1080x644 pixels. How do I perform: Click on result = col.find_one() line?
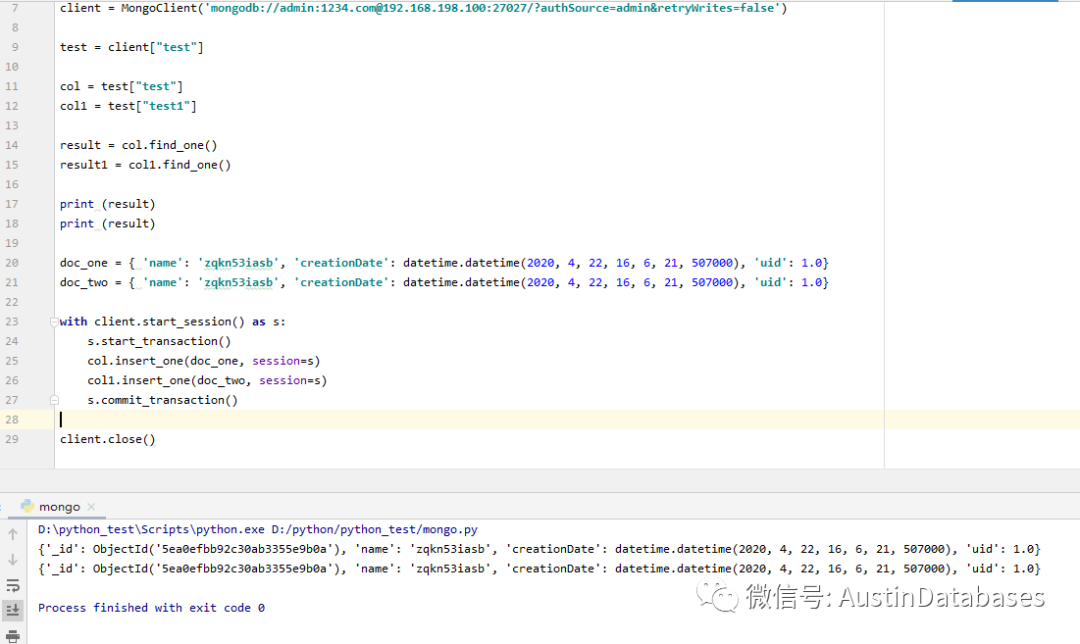tap(138, 145)
